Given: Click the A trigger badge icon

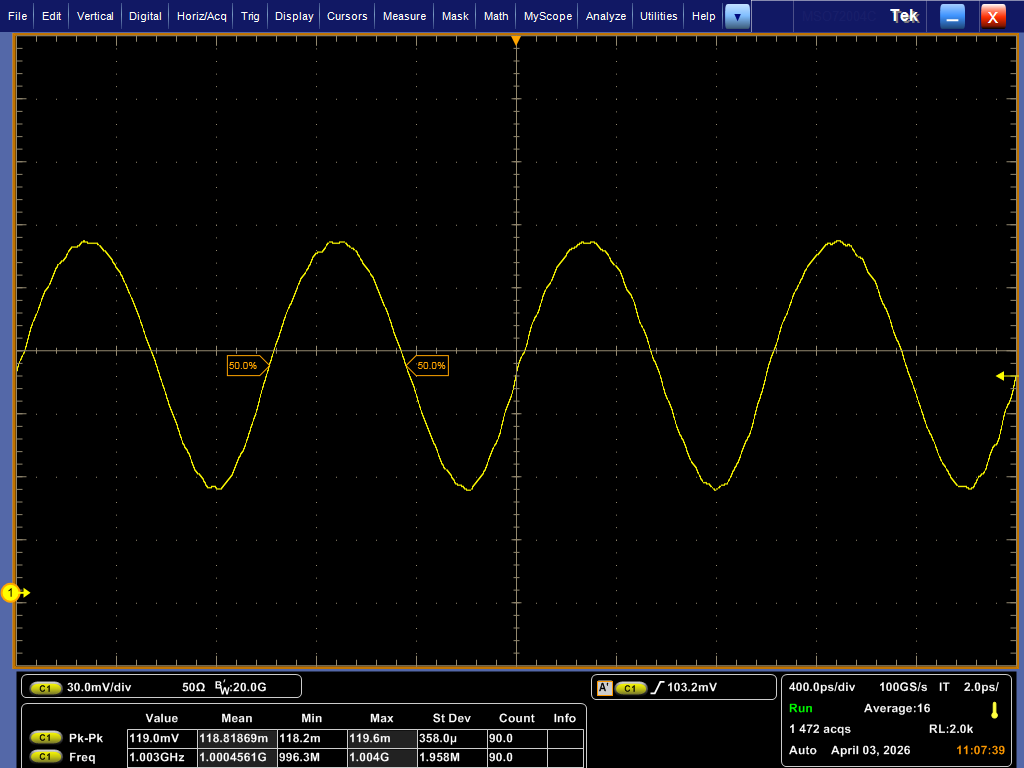Looking at the screenshot, I should [605, 688].
